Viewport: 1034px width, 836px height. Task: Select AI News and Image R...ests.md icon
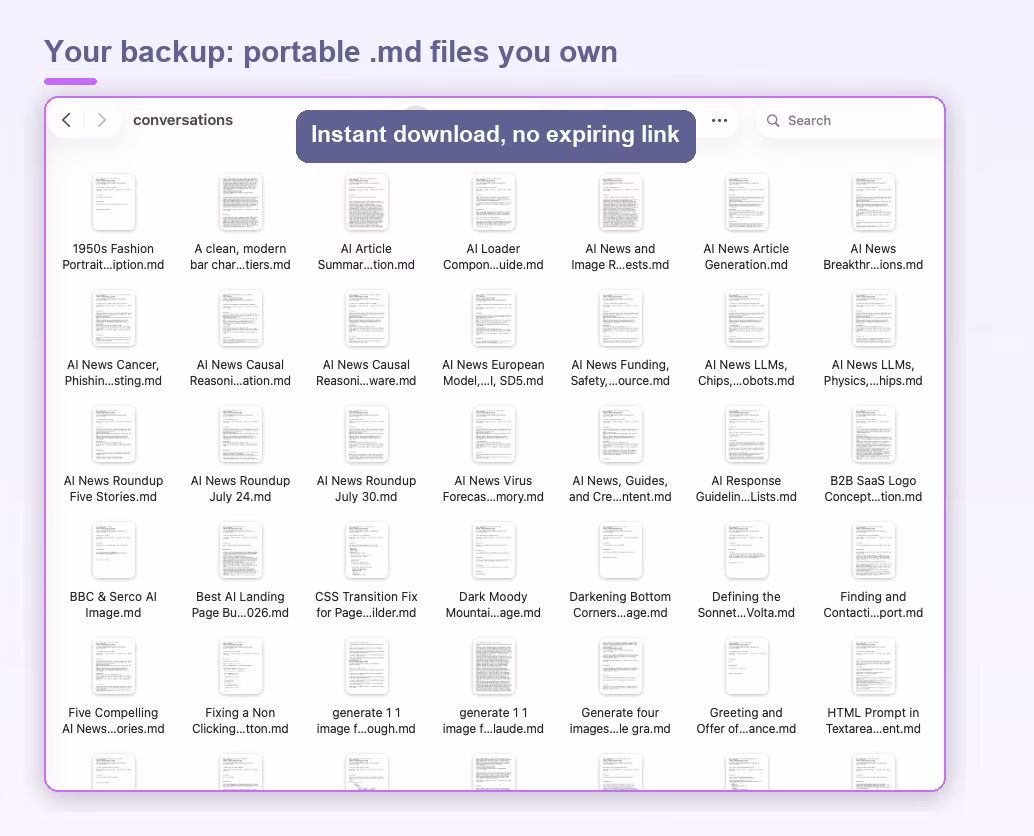(620, 202)
